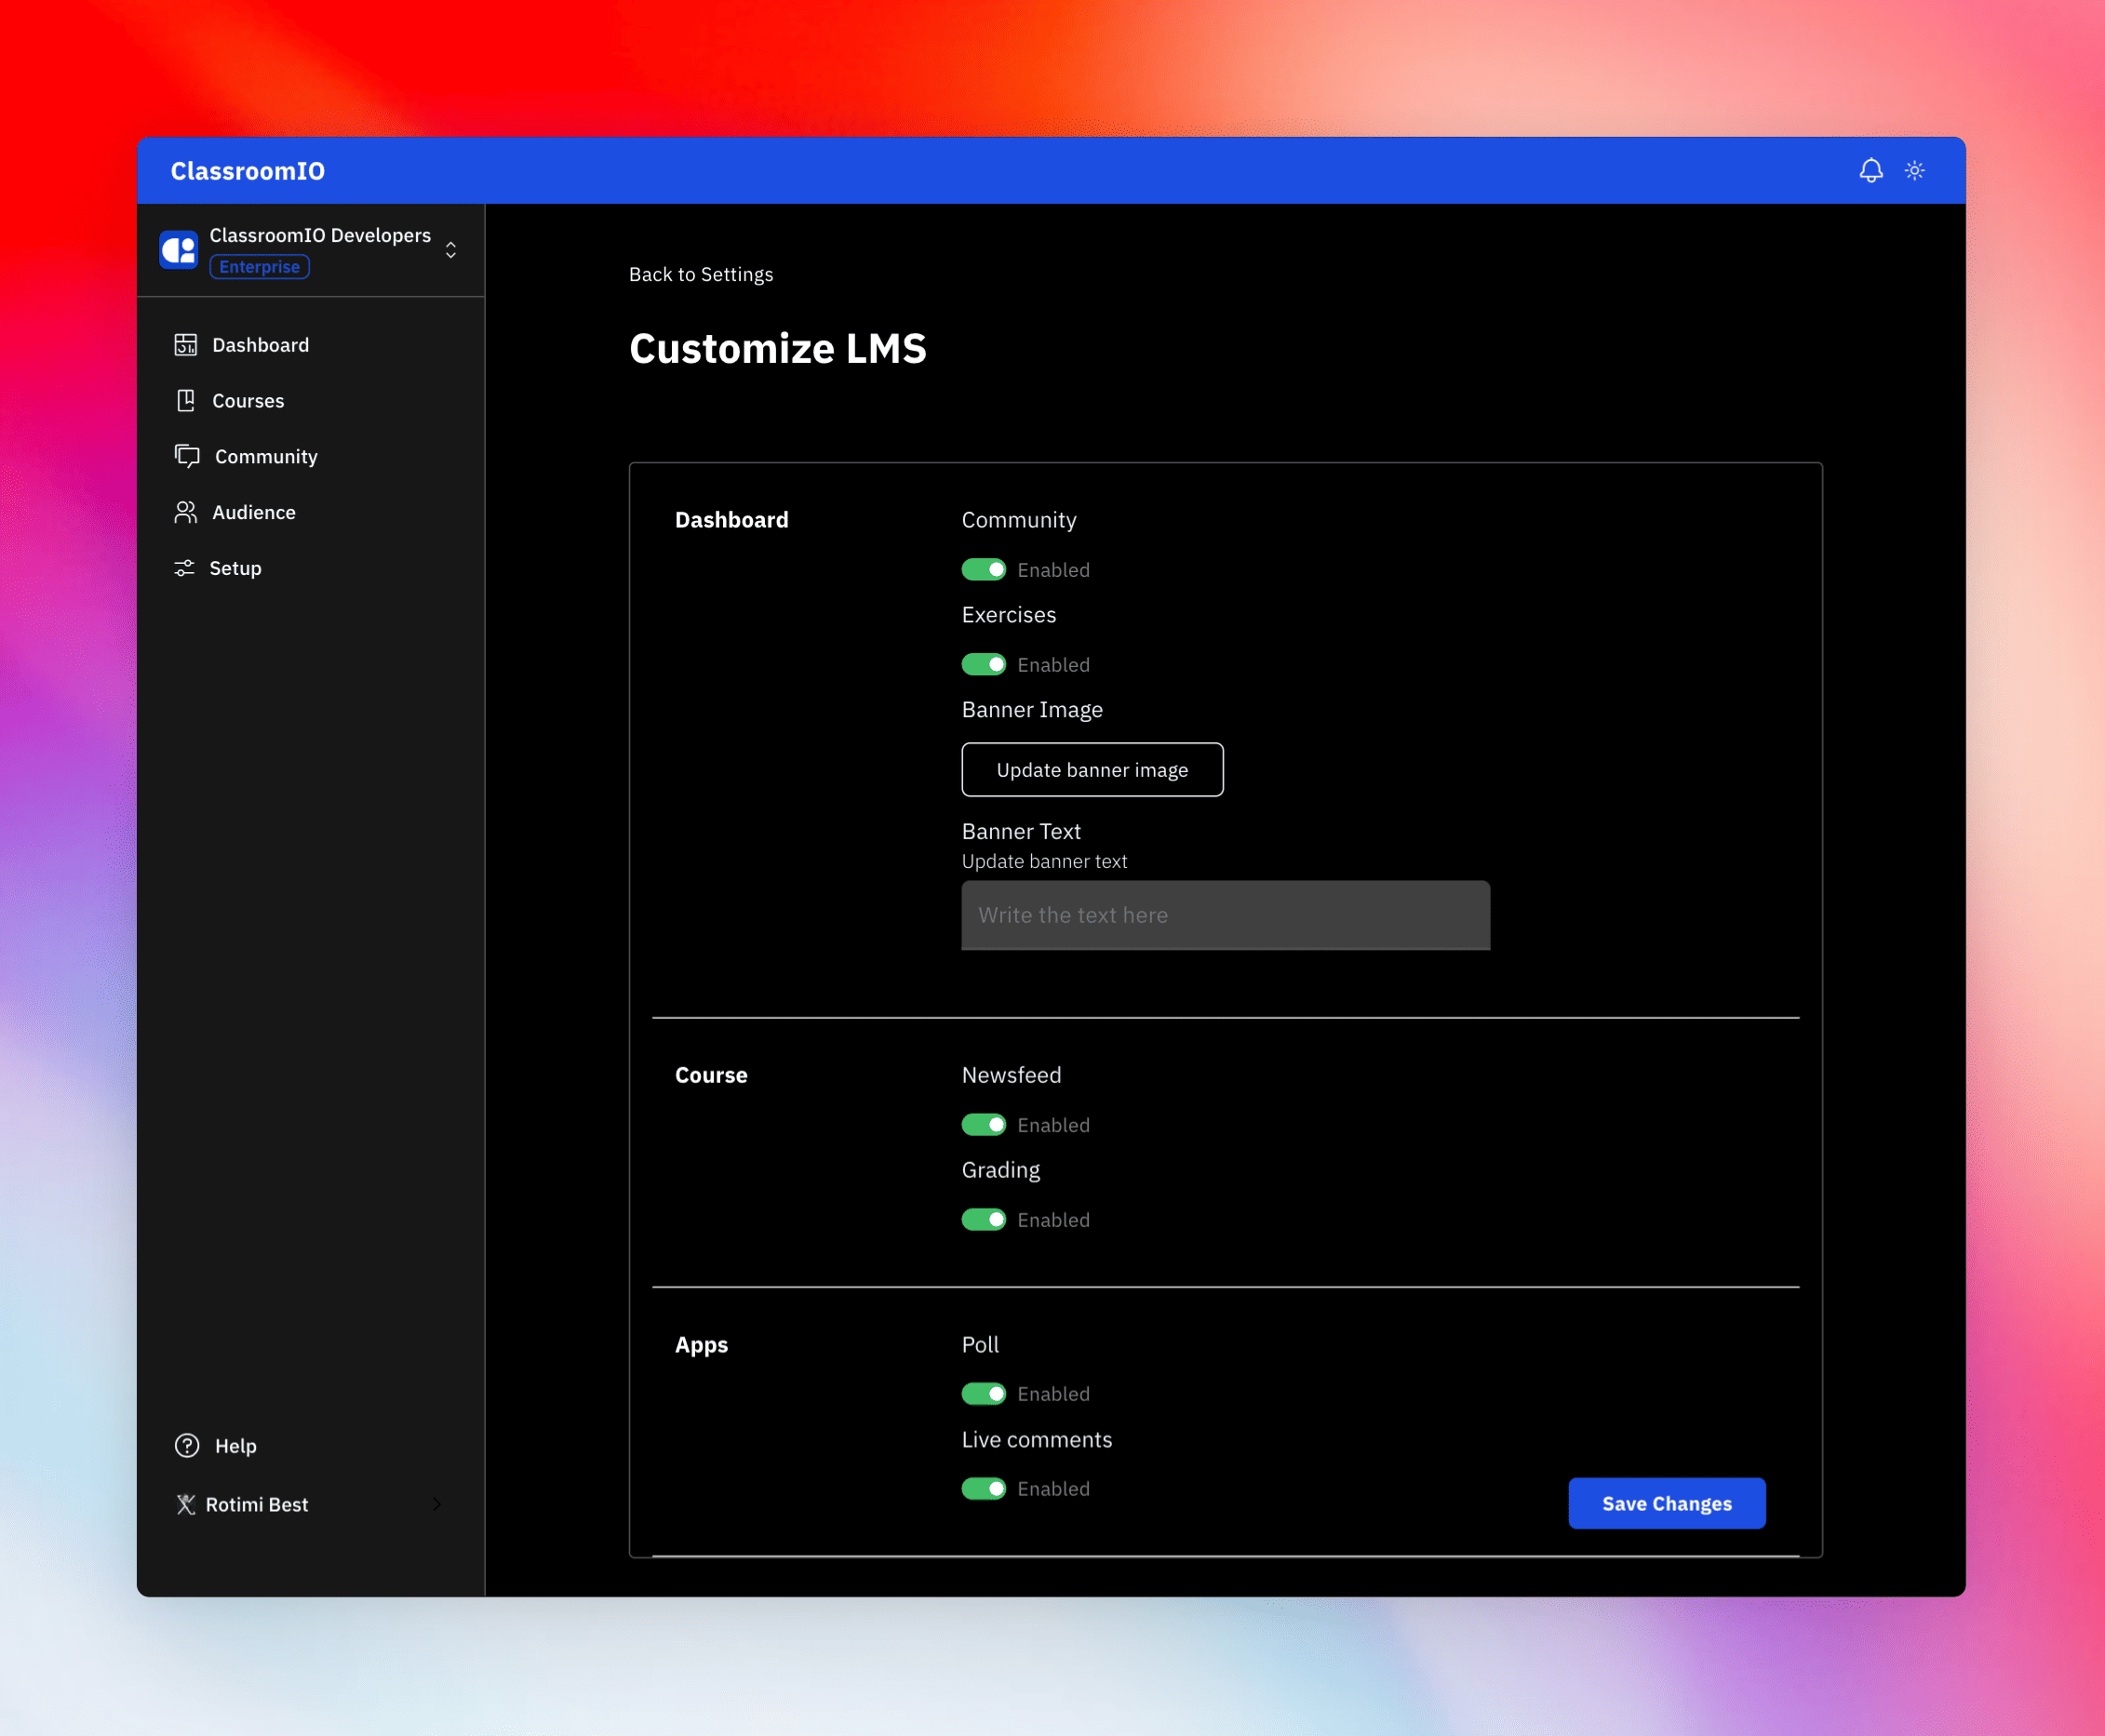The height and width of the screenshot is (1736, 2105).
Task: Click Save Changes button
Action: coord(1666,1502)
